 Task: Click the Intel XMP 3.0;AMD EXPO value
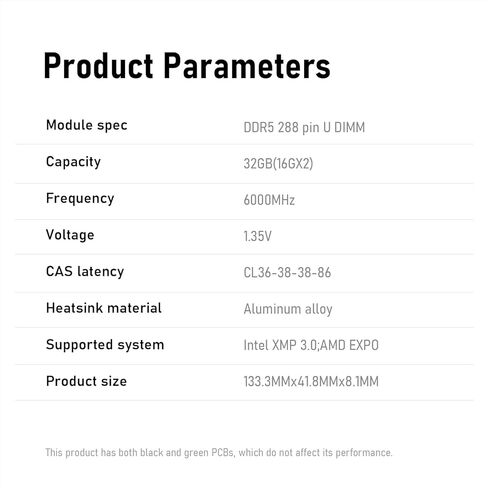(x=311, y=345)
